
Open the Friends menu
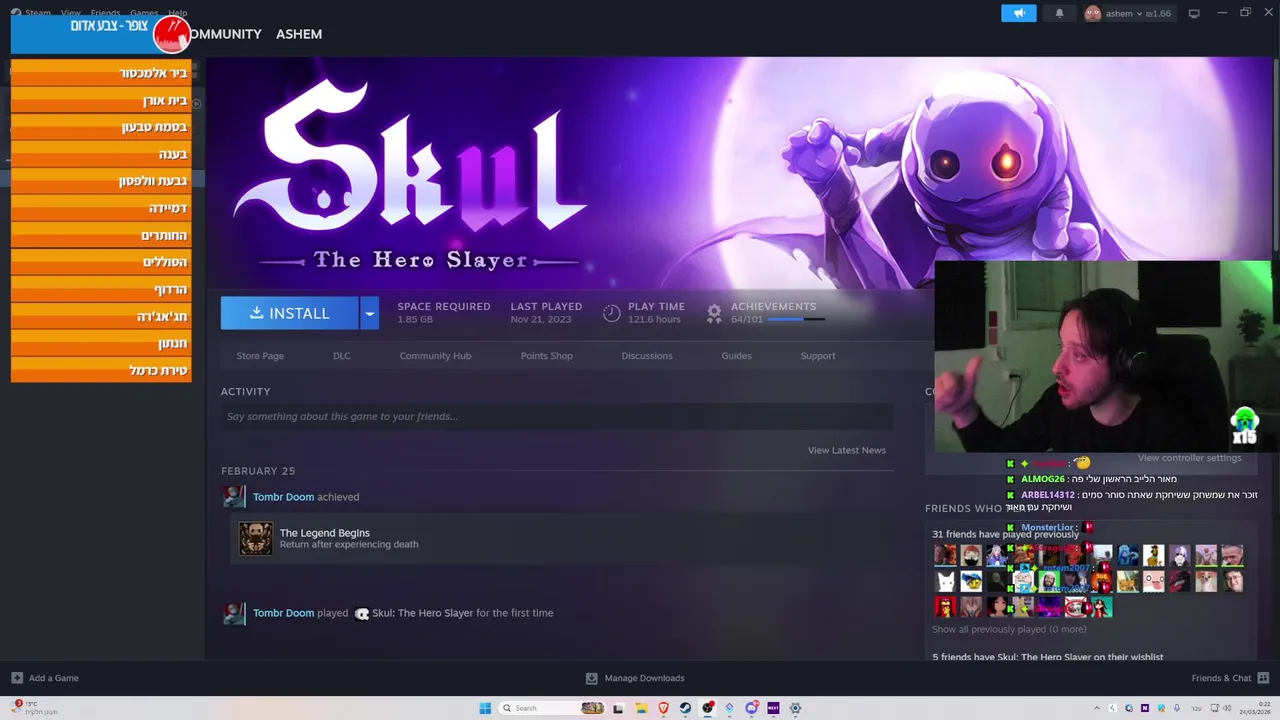tap(105, 13)
